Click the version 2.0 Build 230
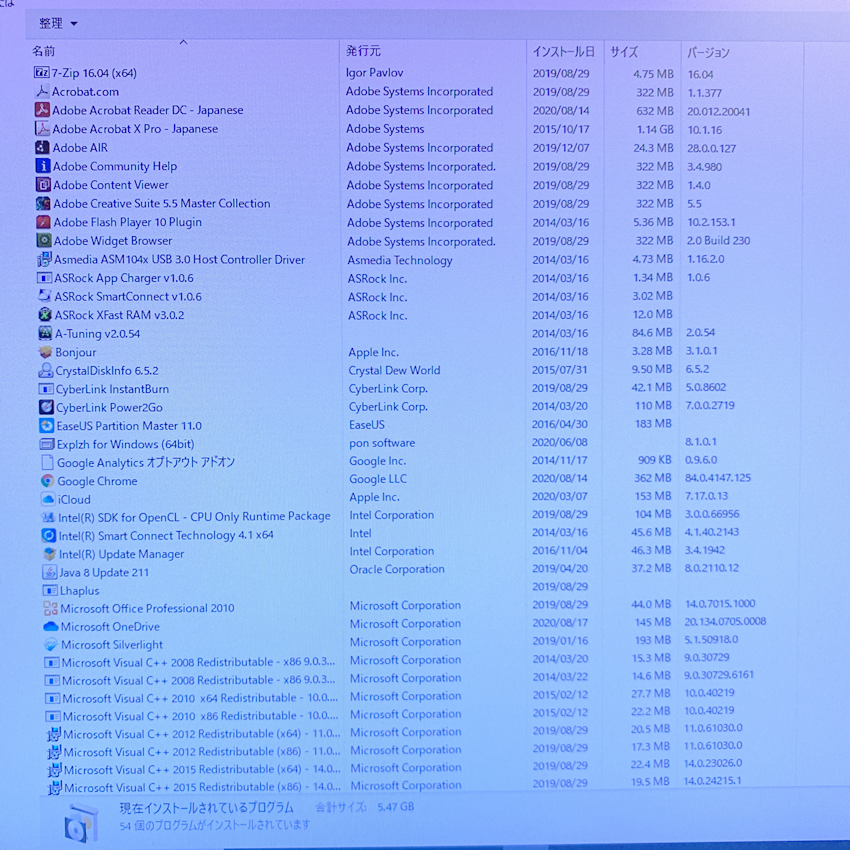This screenshot has height=850, width=850. click(719, 241)
